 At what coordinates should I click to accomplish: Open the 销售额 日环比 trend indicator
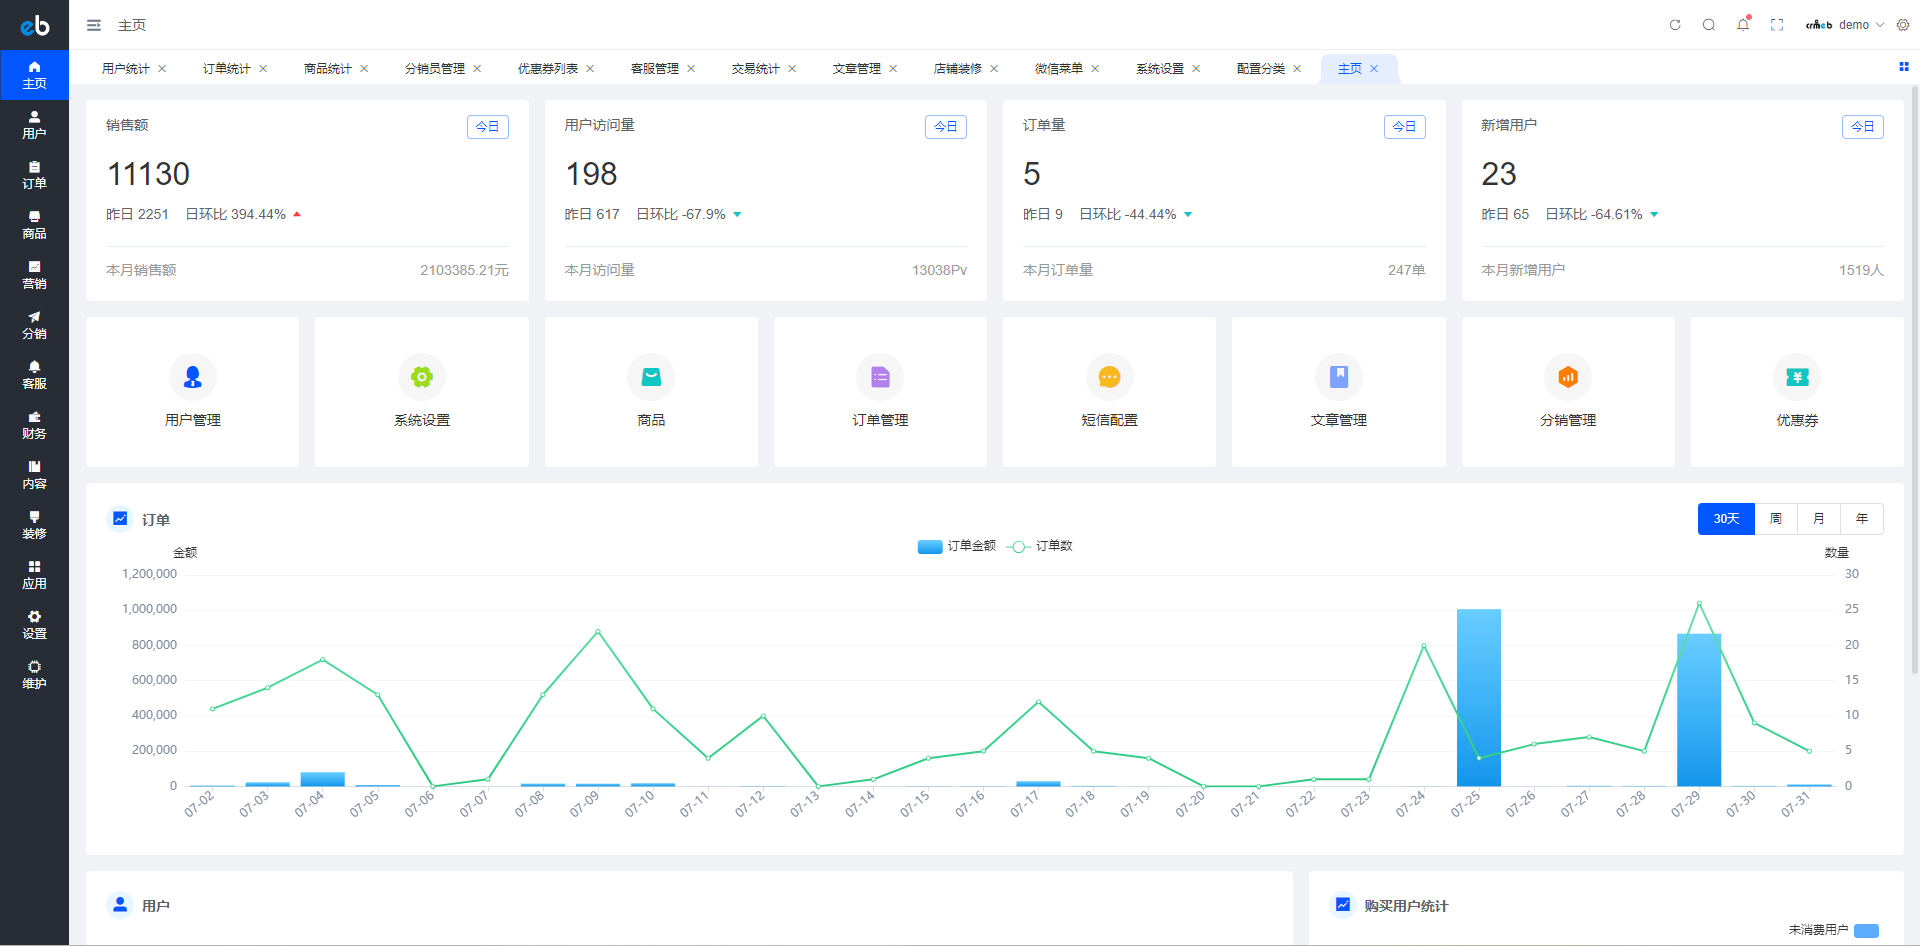[x=296, y=213]
